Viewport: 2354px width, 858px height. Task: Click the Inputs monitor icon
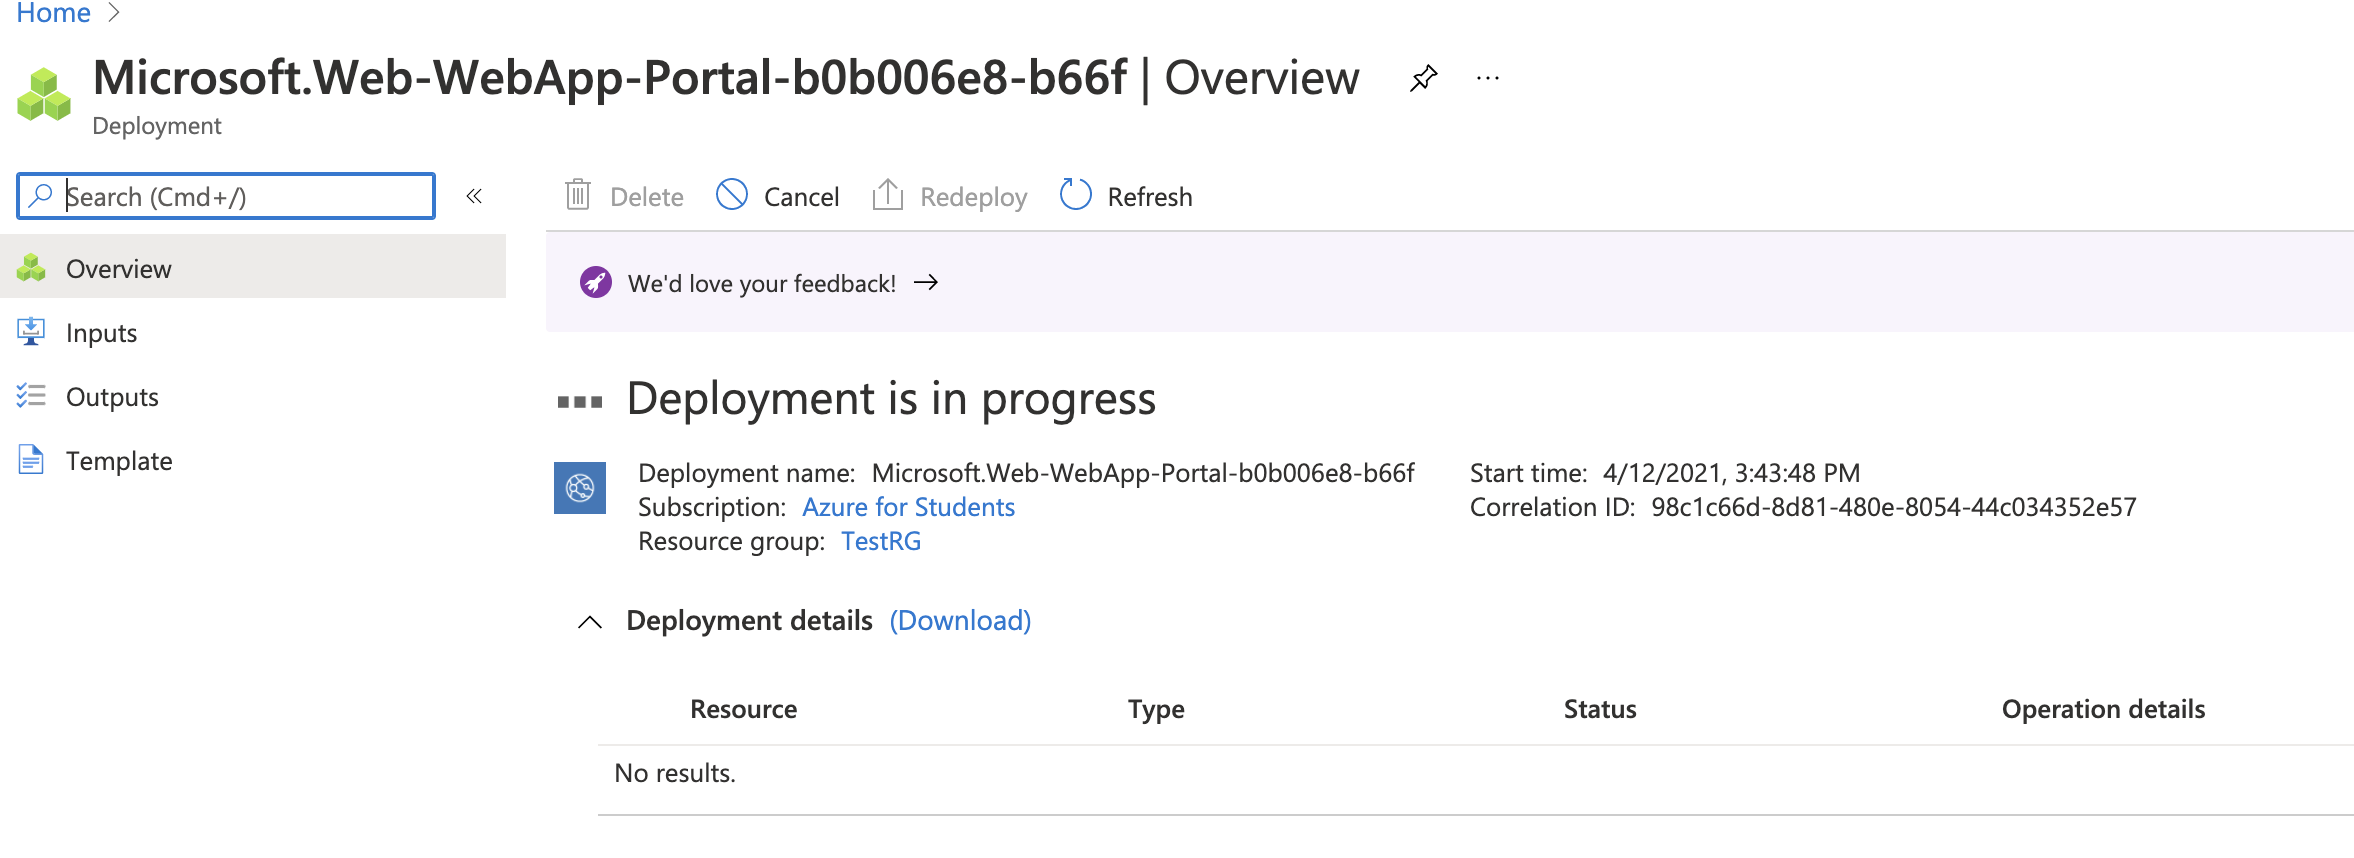tap(31, 331)
